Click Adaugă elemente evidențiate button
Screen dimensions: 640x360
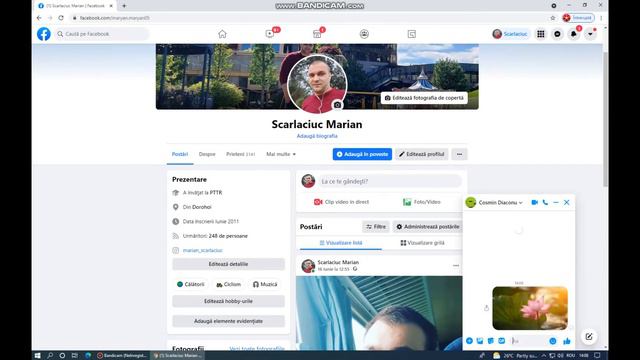coord(228,321)
